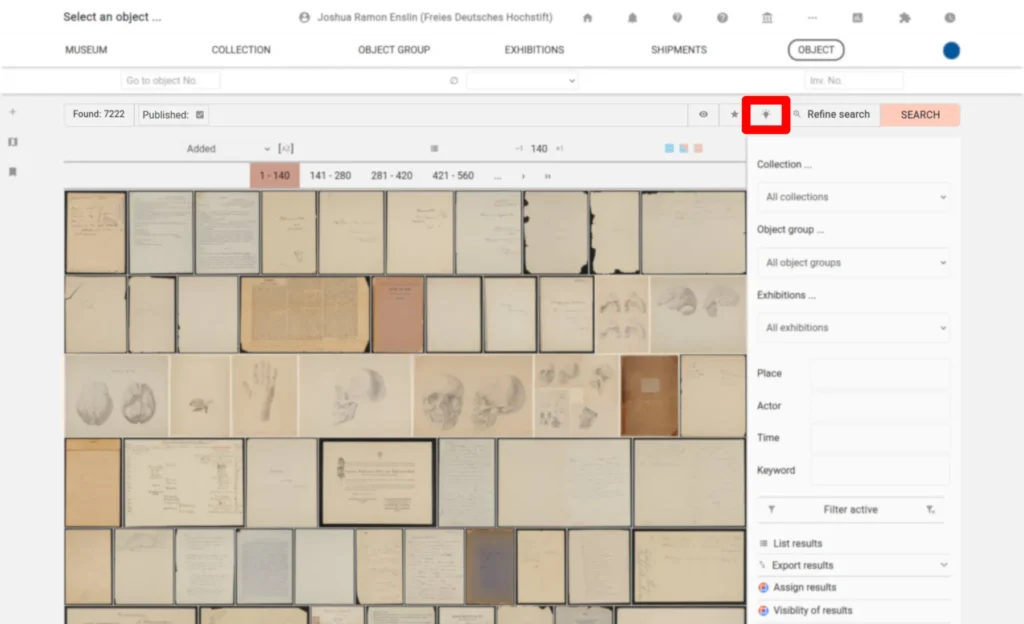Open the institution building icon

coord(767,18)
